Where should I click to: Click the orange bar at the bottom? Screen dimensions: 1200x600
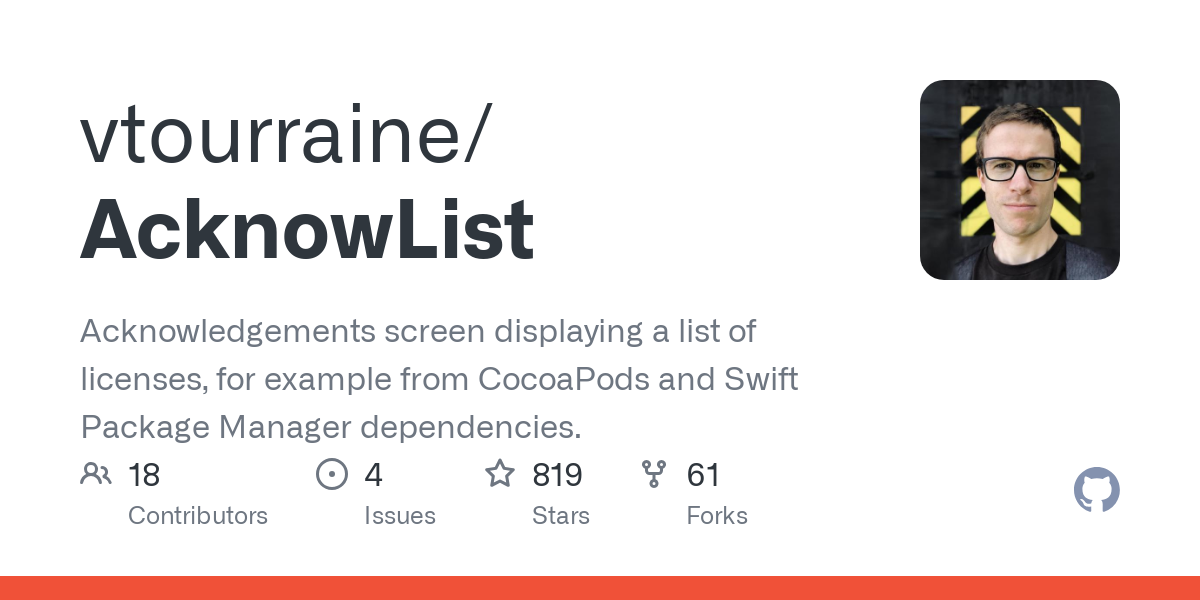coord(600,588)
